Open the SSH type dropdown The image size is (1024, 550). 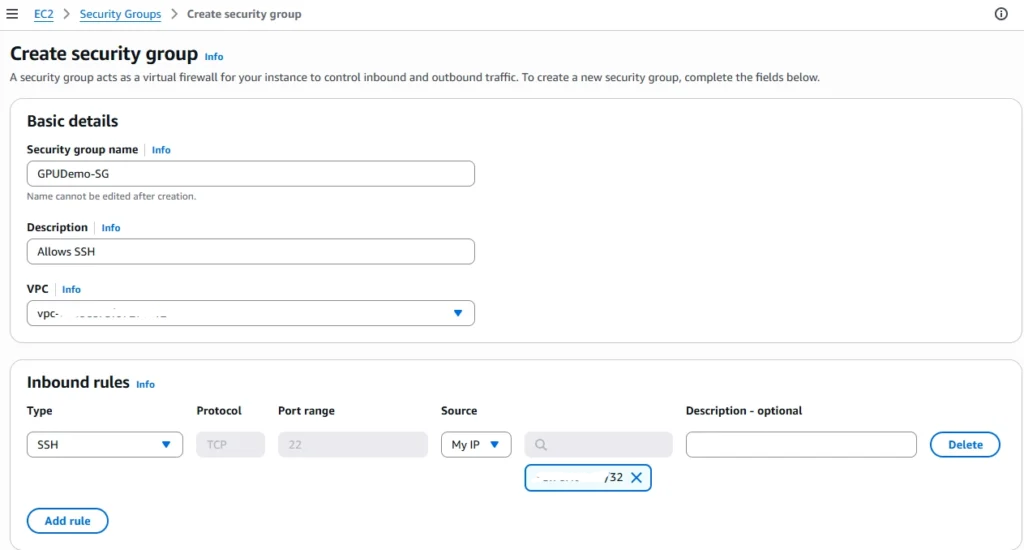(x=104, y=445)
